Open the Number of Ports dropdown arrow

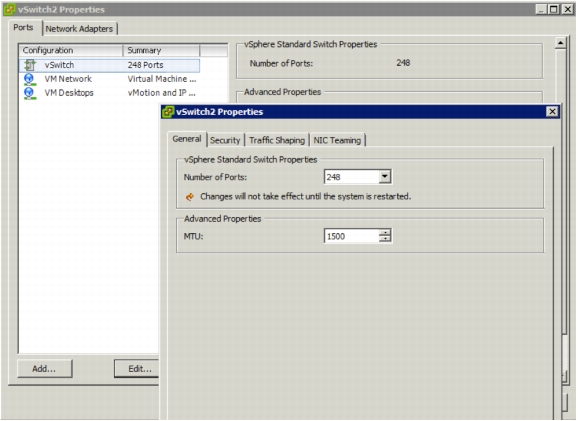click(384, 177)
